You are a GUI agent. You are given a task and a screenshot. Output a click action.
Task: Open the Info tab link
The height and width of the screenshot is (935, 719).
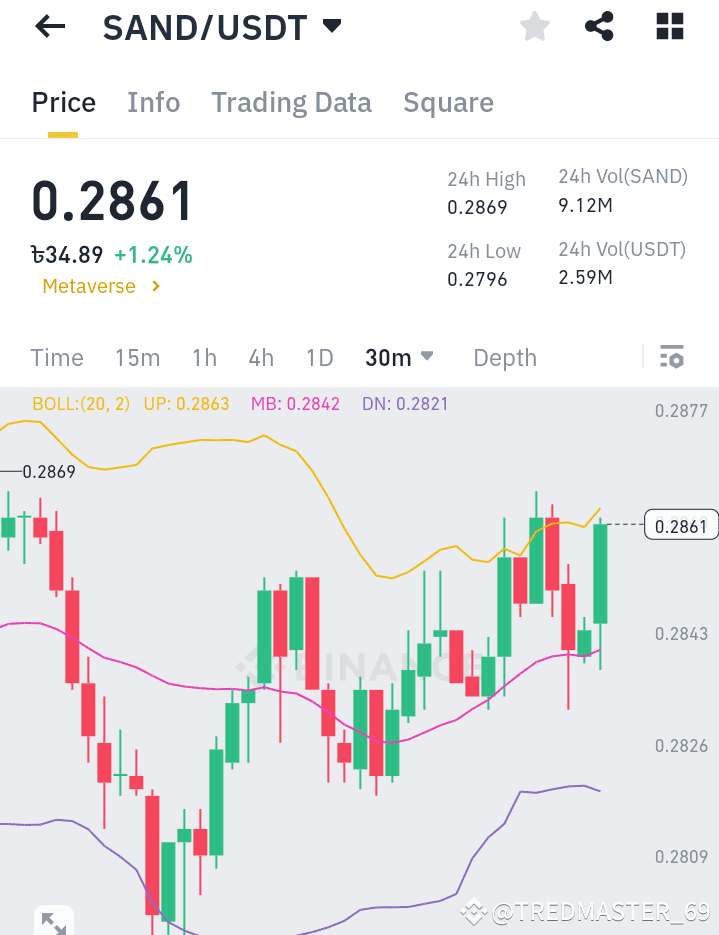(x=153, y=102)
